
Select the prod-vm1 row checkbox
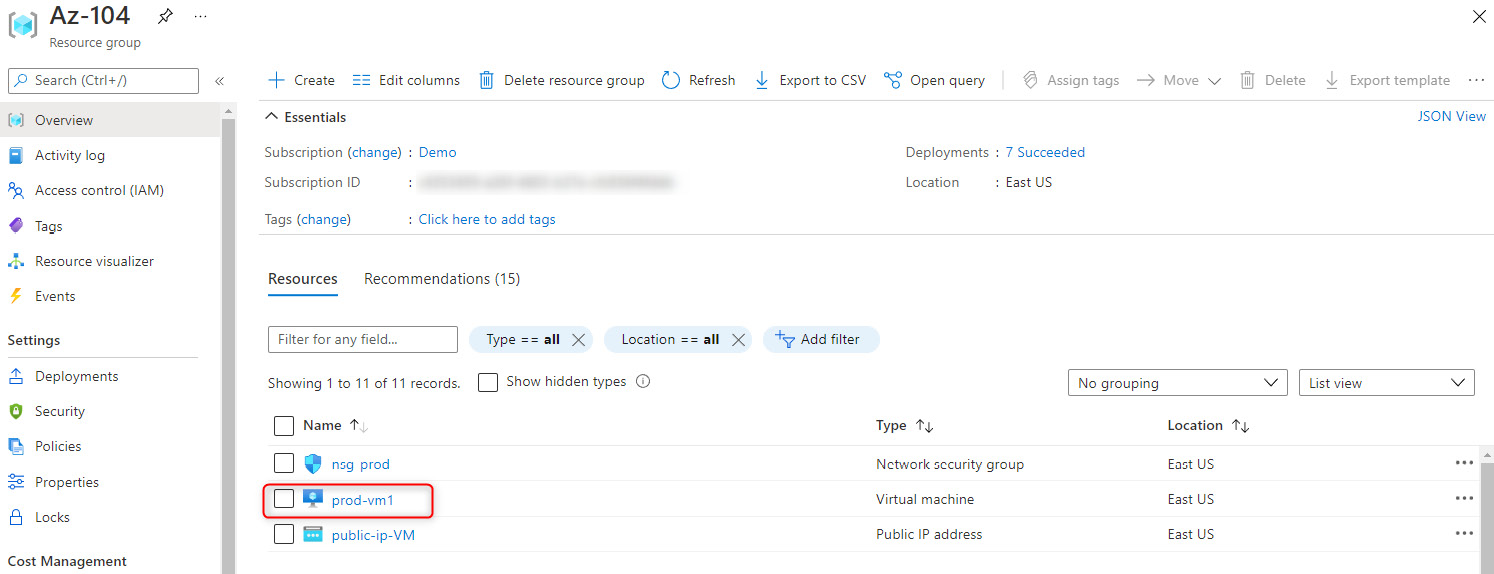284,498
